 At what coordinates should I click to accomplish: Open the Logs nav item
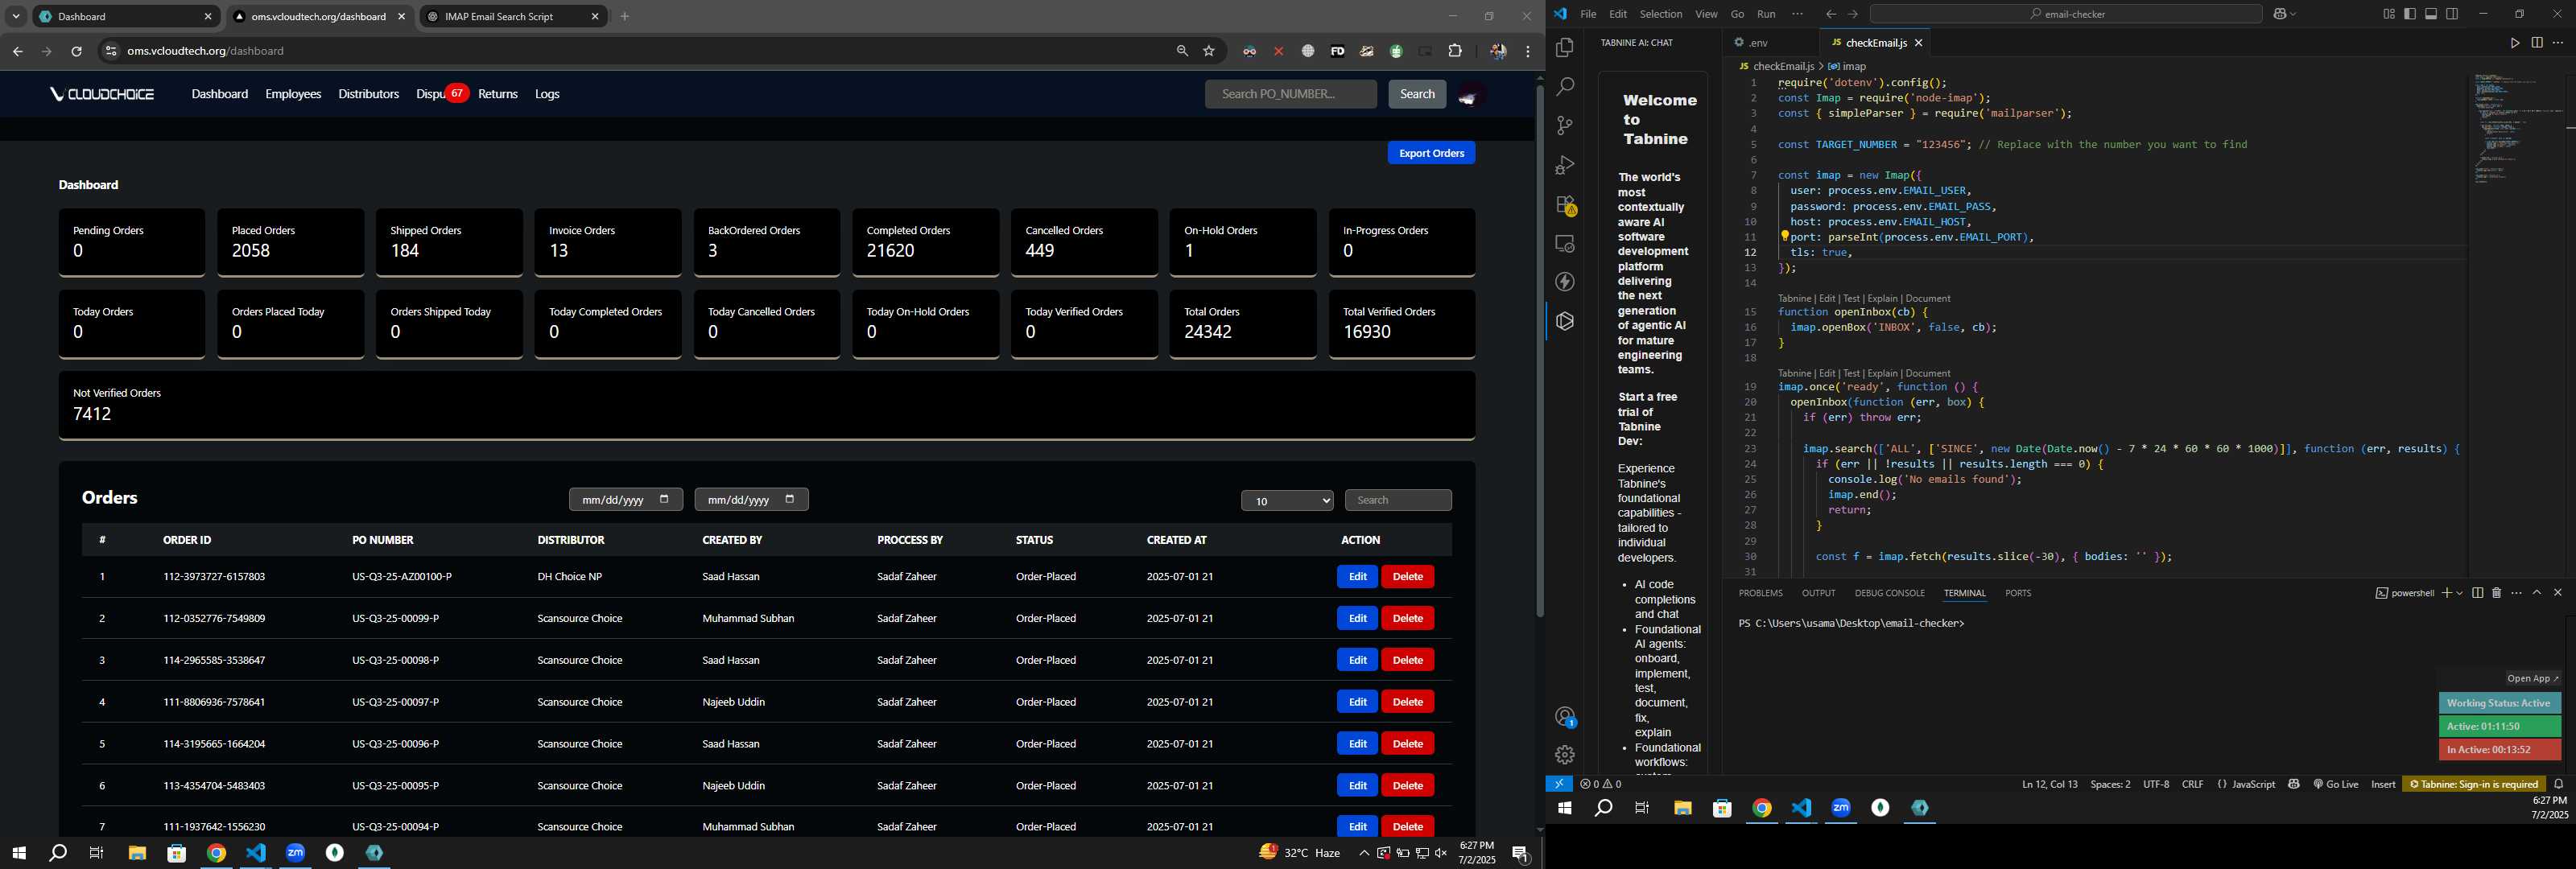pos(547,94)
